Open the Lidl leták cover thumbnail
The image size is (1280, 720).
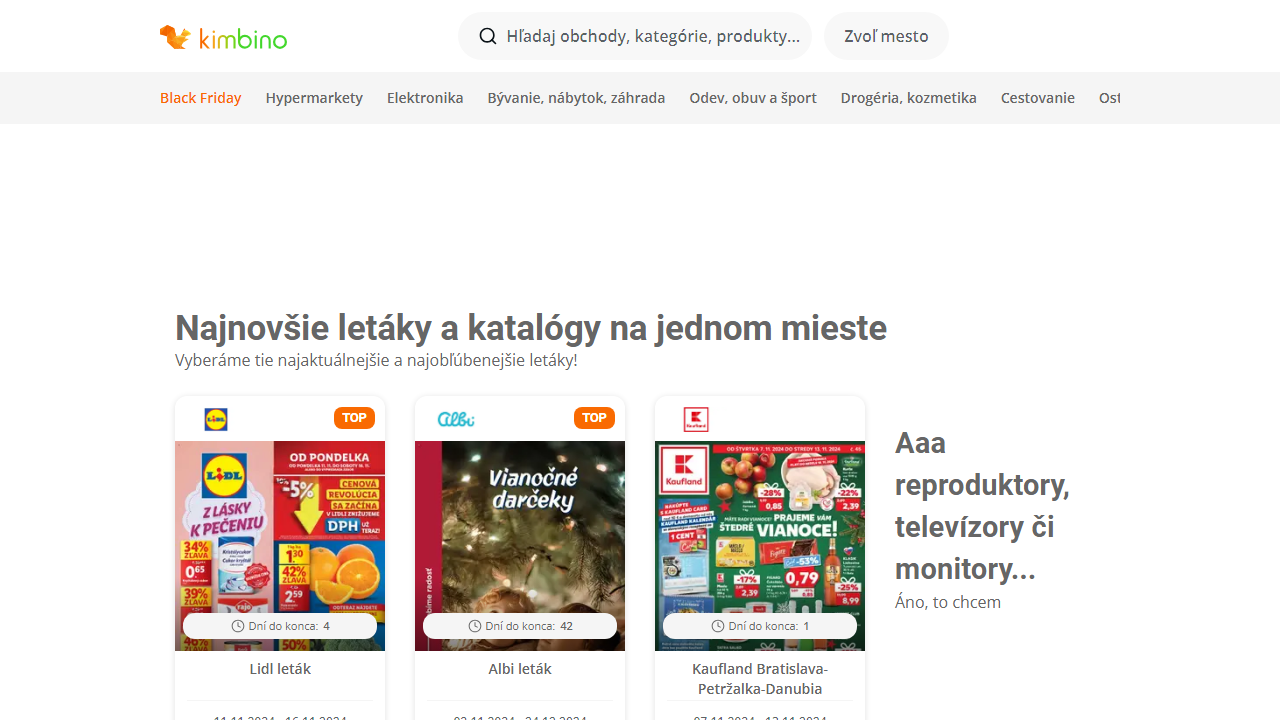tap(280, 546)
